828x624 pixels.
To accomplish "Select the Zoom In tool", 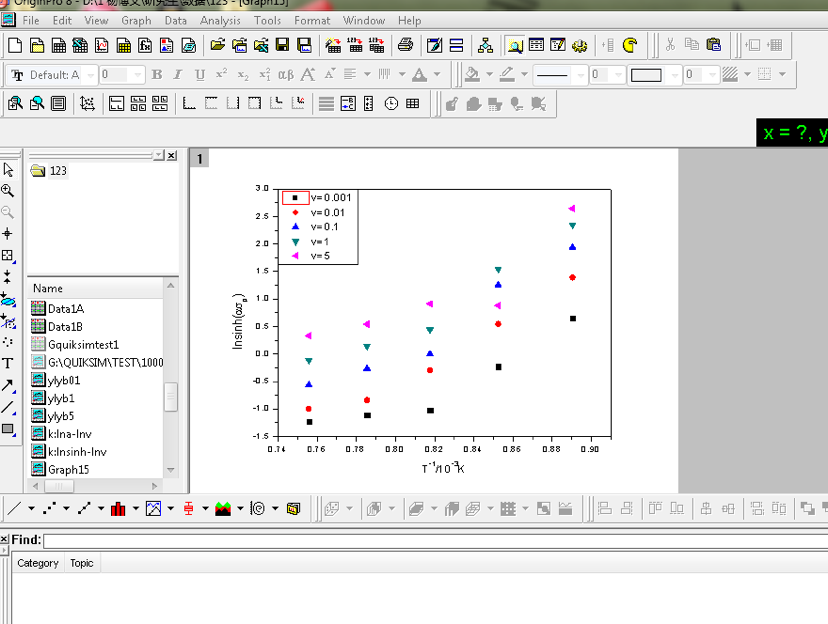I will (8, 190).
